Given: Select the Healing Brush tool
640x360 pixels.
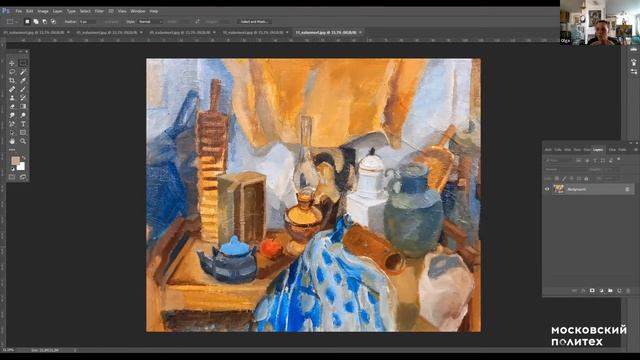Looking at the screenshot, I should tap(12, 89).
